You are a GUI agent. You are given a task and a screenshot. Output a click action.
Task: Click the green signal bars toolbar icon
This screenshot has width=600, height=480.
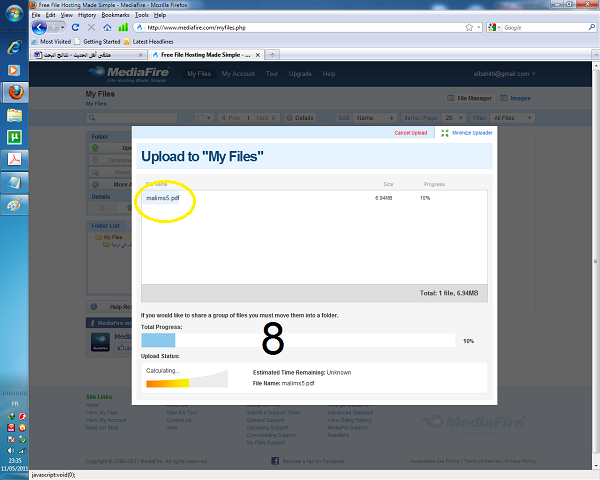123,27
